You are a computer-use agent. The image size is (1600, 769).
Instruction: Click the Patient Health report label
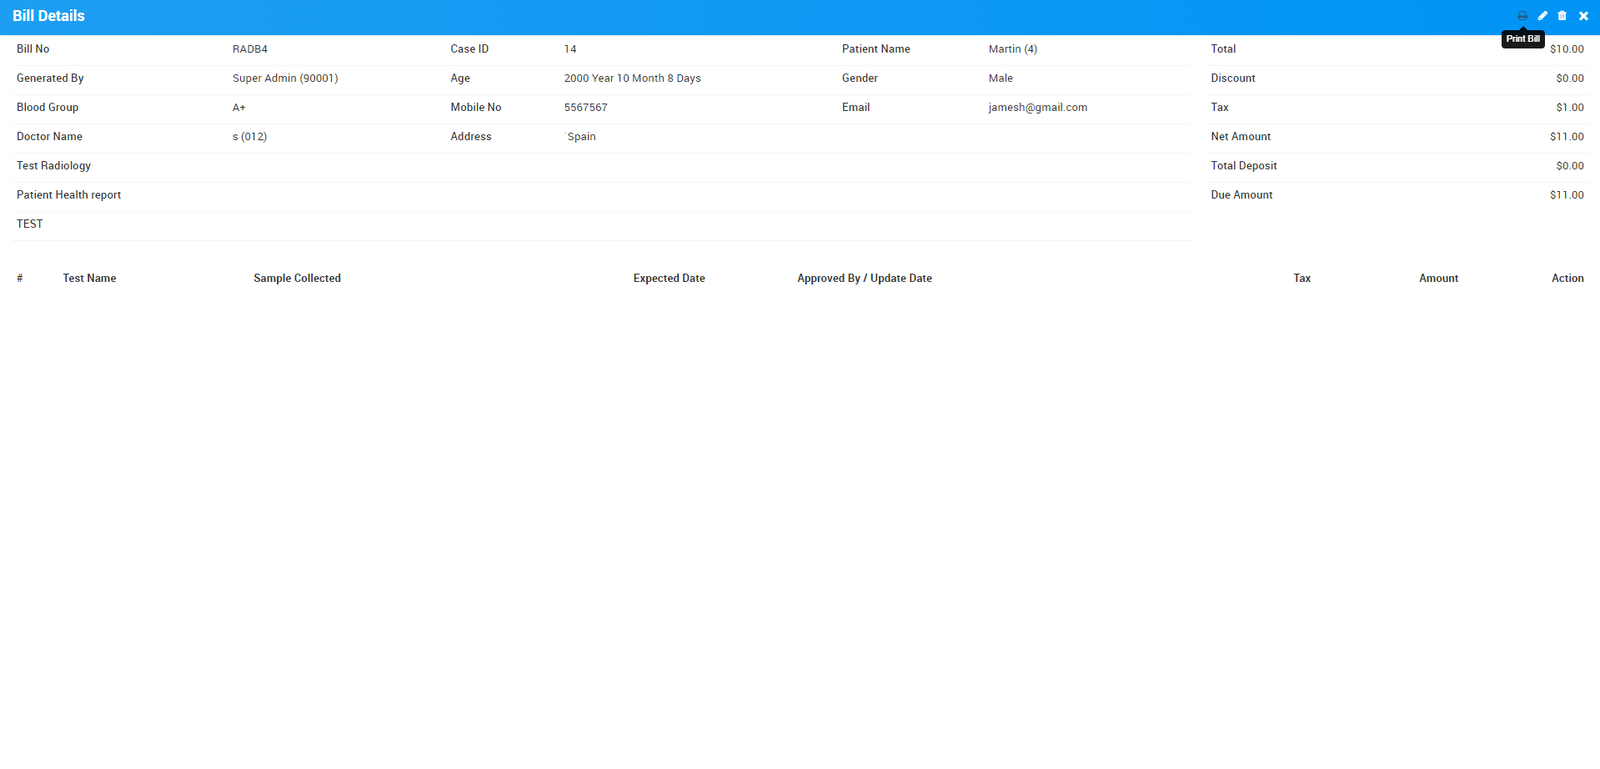68,195
